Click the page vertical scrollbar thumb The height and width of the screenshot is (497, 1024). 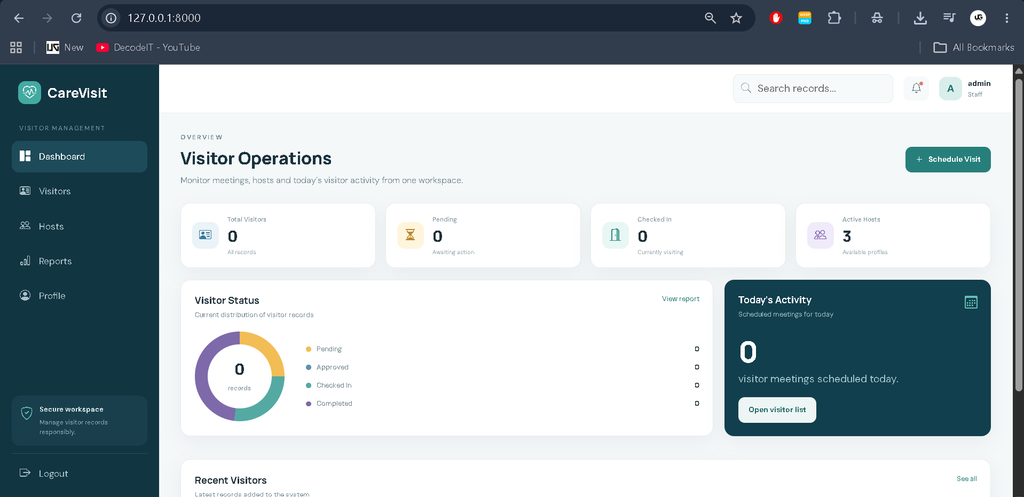(x=1018, y=235)
